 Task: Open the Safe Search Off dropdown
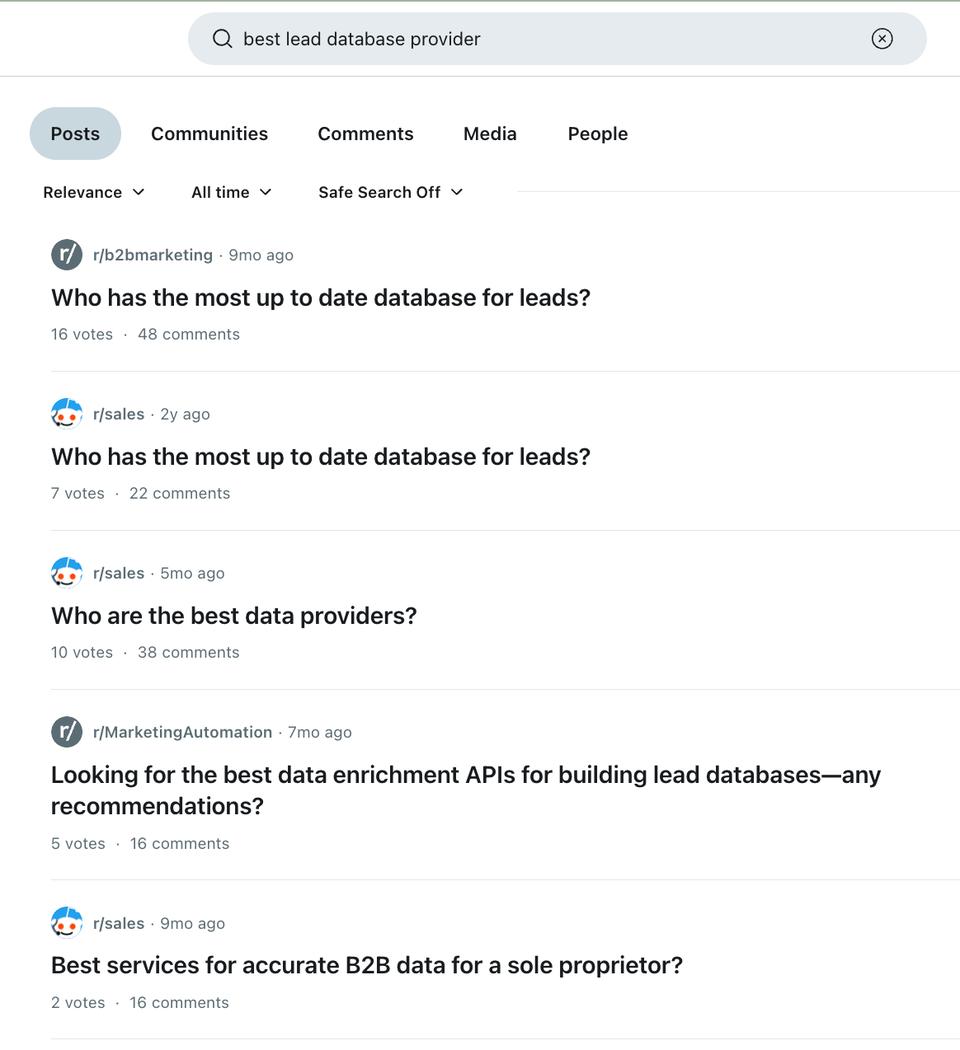[x=390, y=192]
